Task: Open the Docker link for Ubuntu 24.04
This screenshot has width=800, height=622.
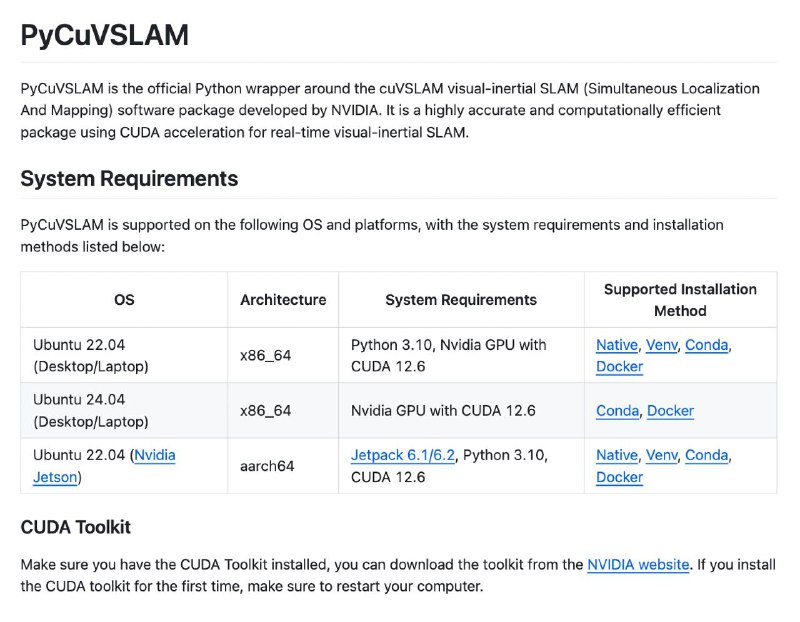Action: [670, 411]
